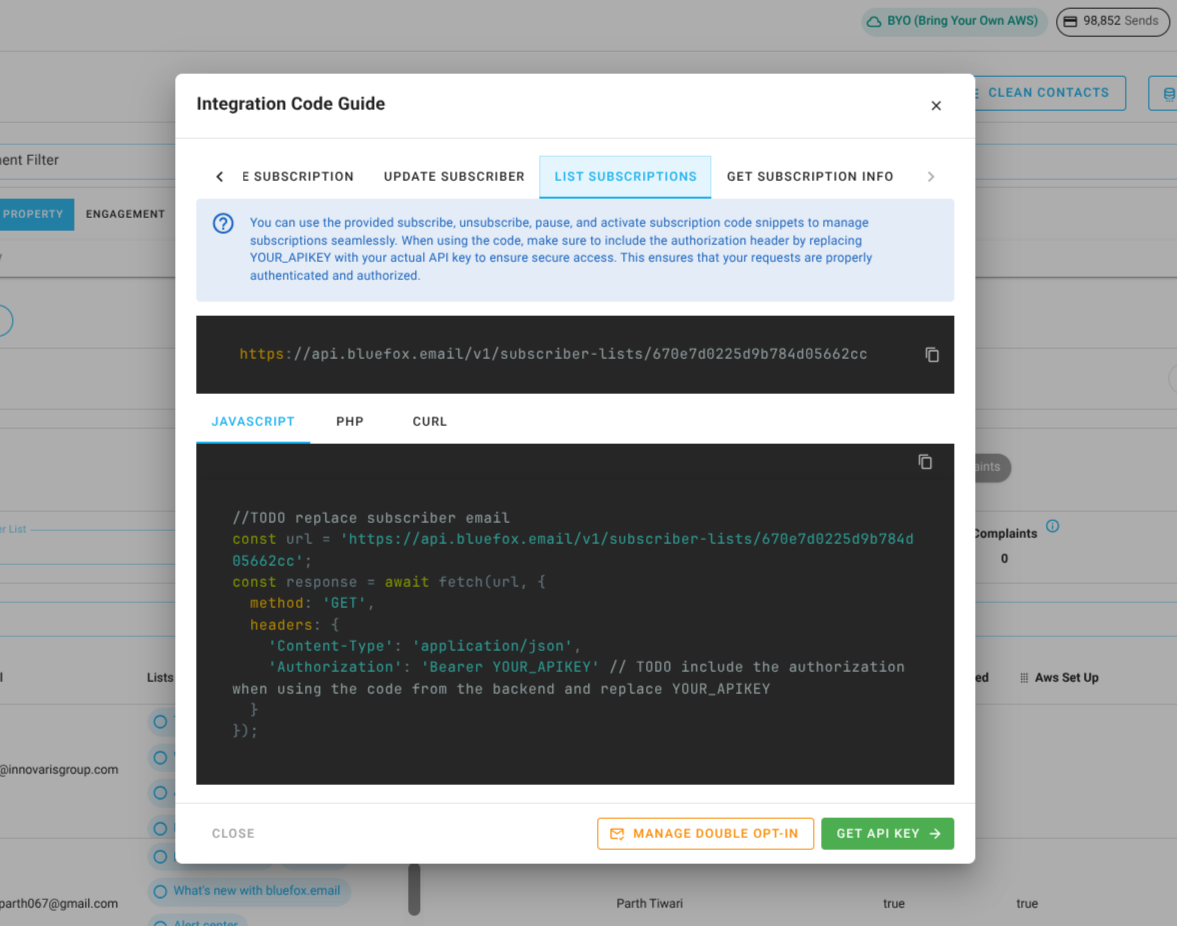1177x926 pixels.
Task: Open Manage Double Opt-In
Action: point(705,834)
